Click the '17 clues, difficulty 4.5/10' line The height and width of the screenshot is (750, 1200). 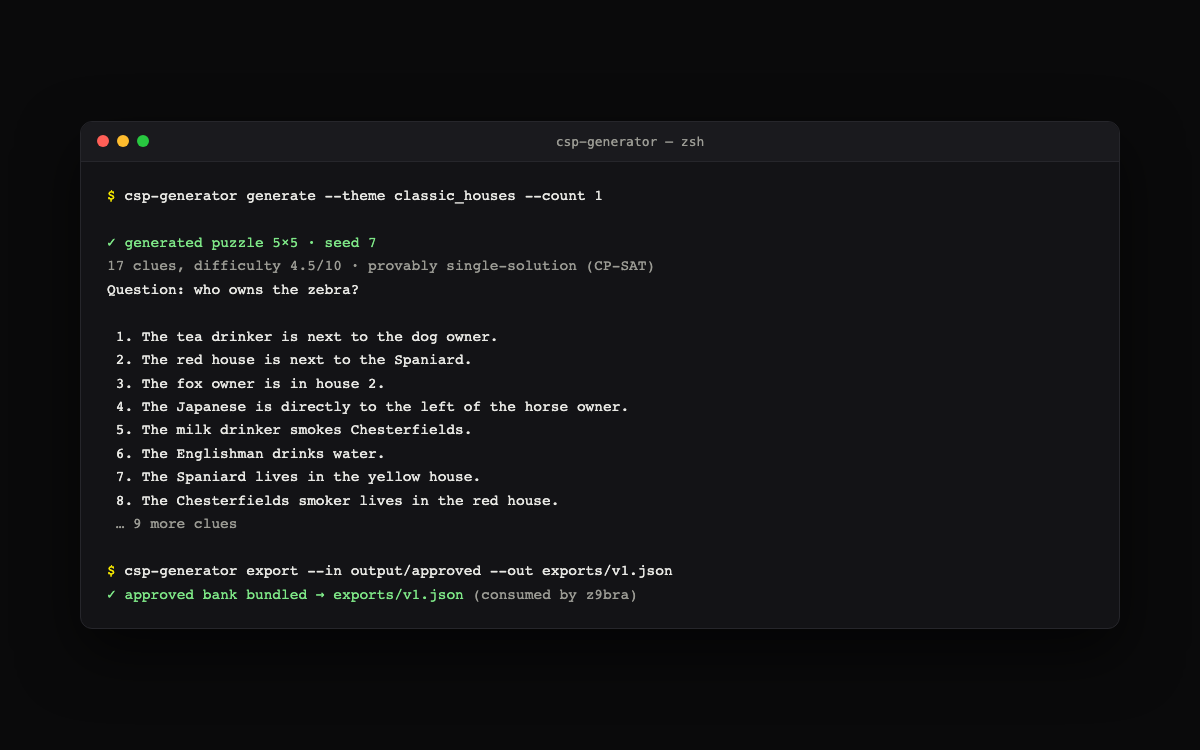click(x=381, y=266)
